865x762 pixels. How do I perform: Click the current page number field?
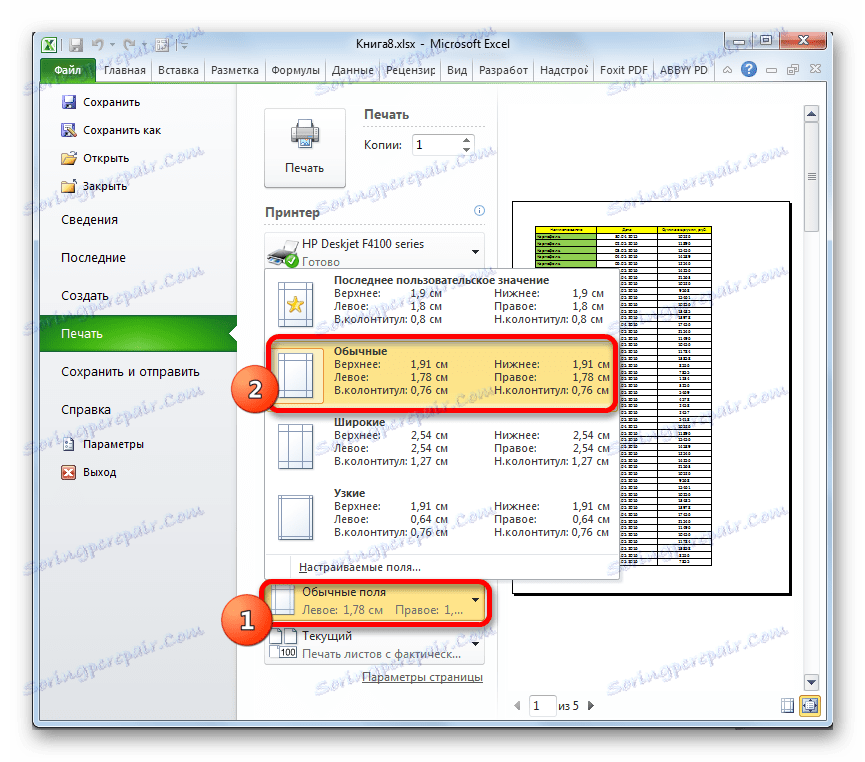(x=542, y=705)
